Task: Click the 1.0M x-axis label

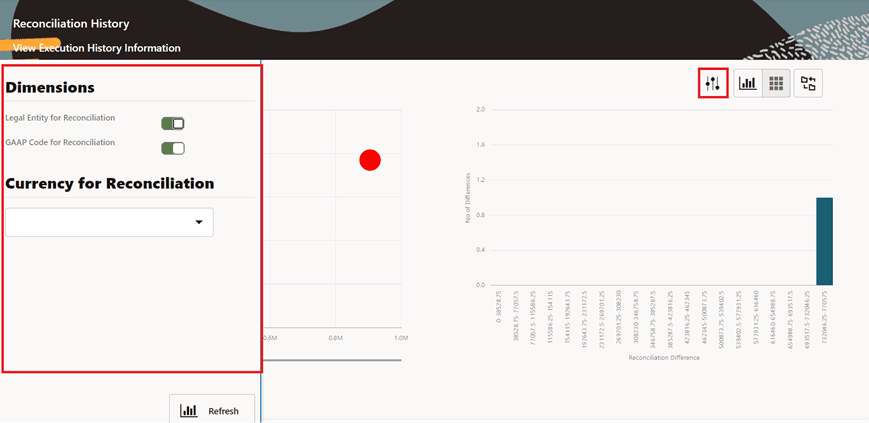Action: 401,337
